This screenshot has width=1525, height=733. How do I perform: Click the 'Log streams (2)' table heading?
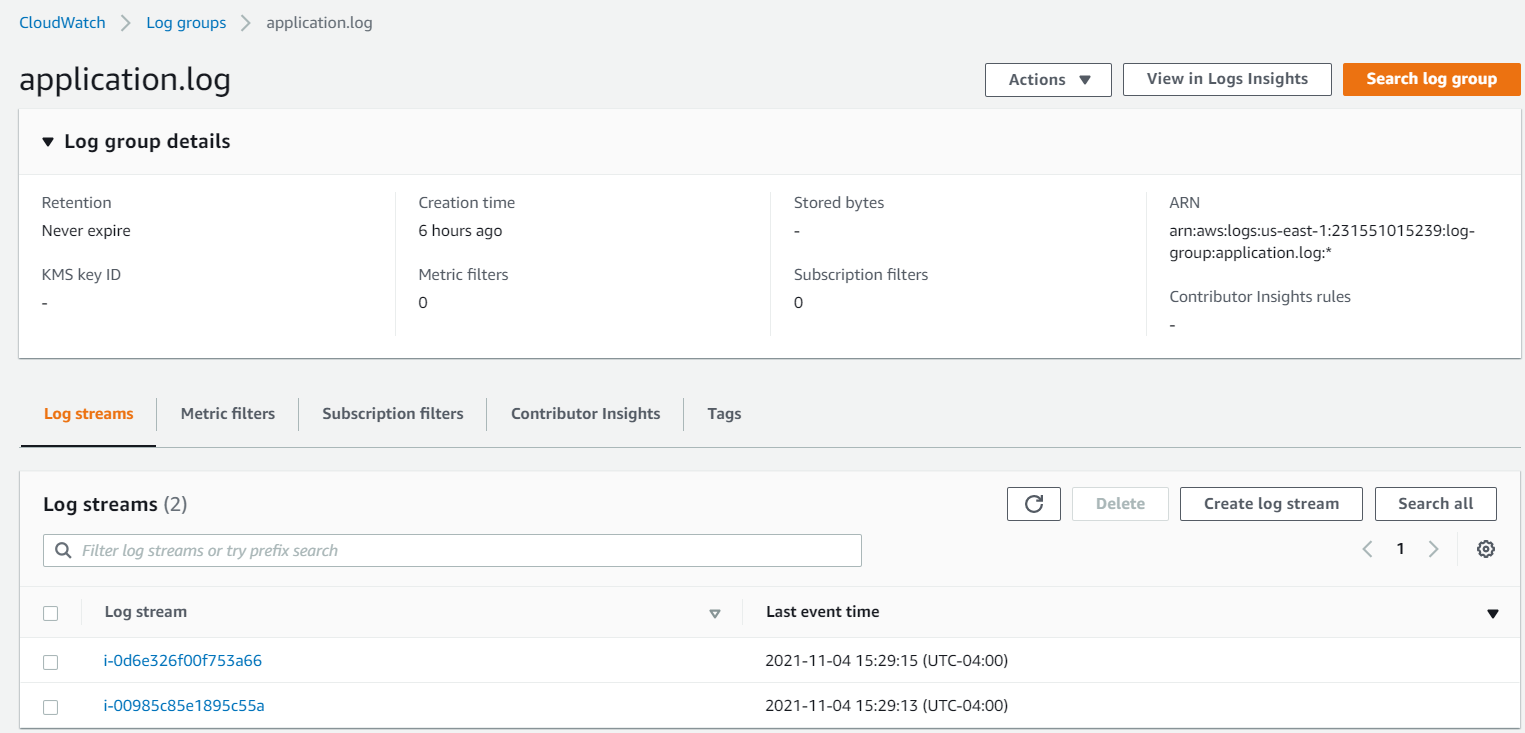[x=115, y=504]
